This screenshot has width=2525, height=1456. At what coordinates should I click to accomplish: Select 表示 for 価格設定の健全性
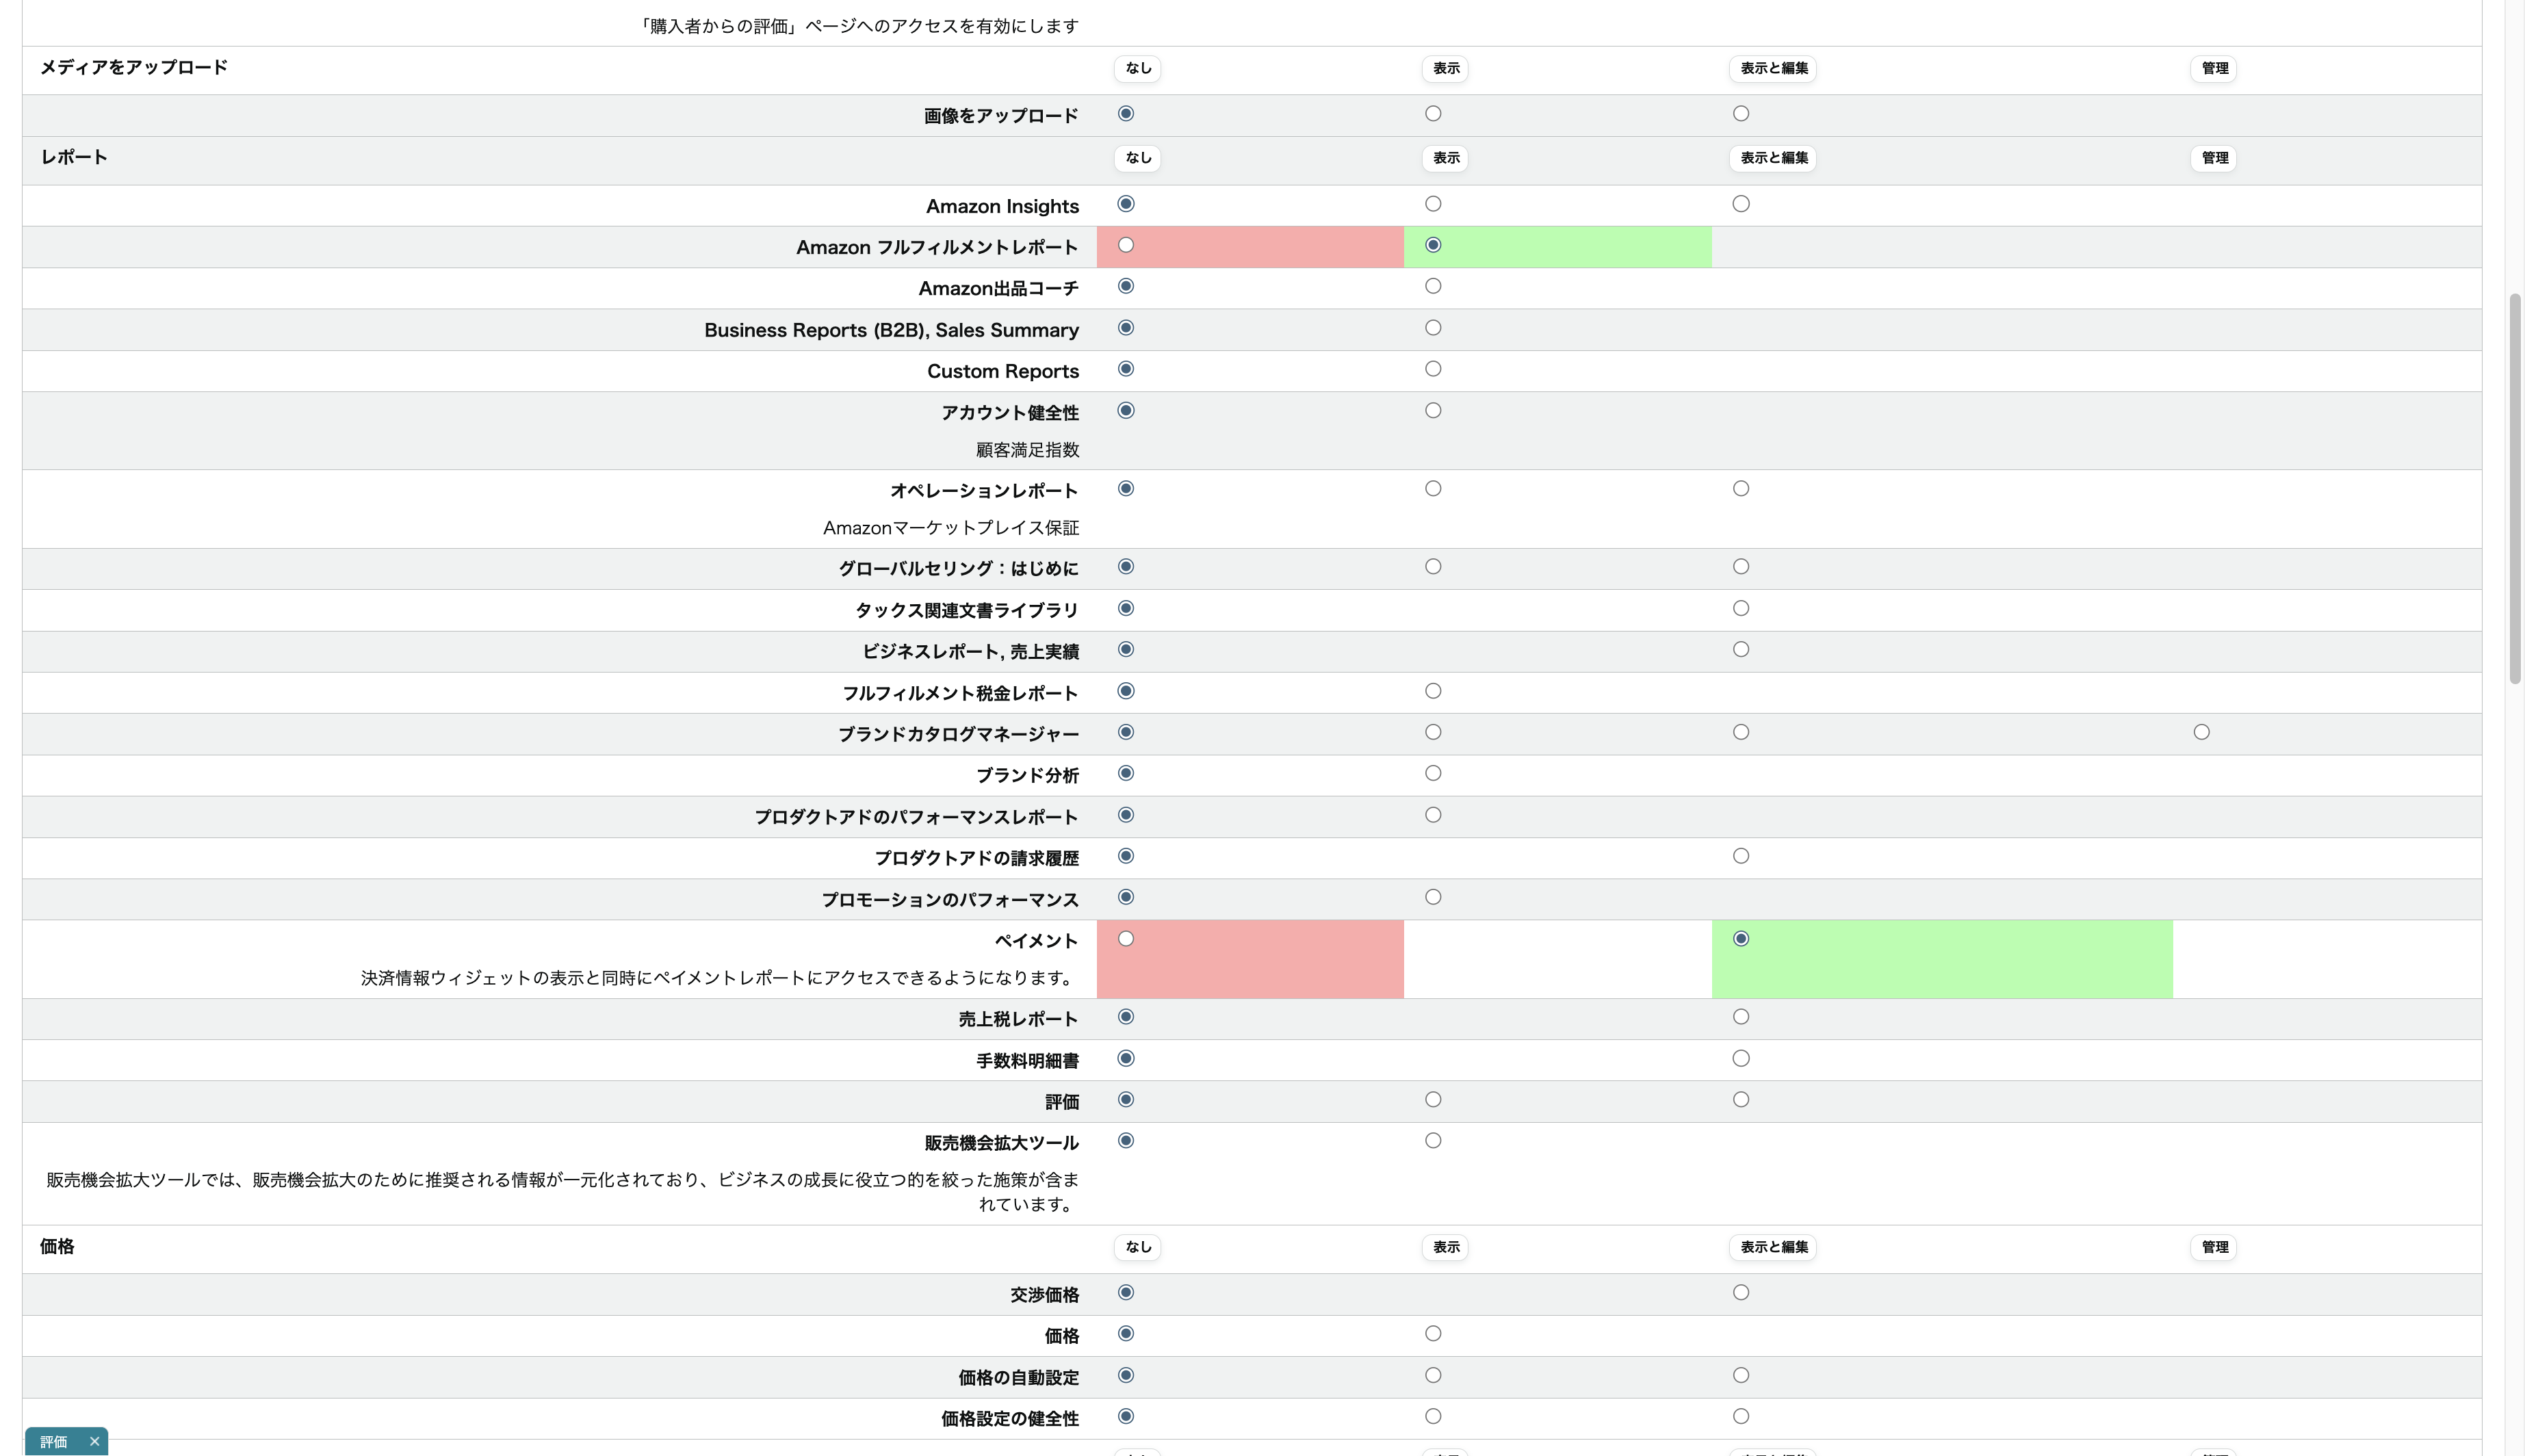coord(1433,1416)
